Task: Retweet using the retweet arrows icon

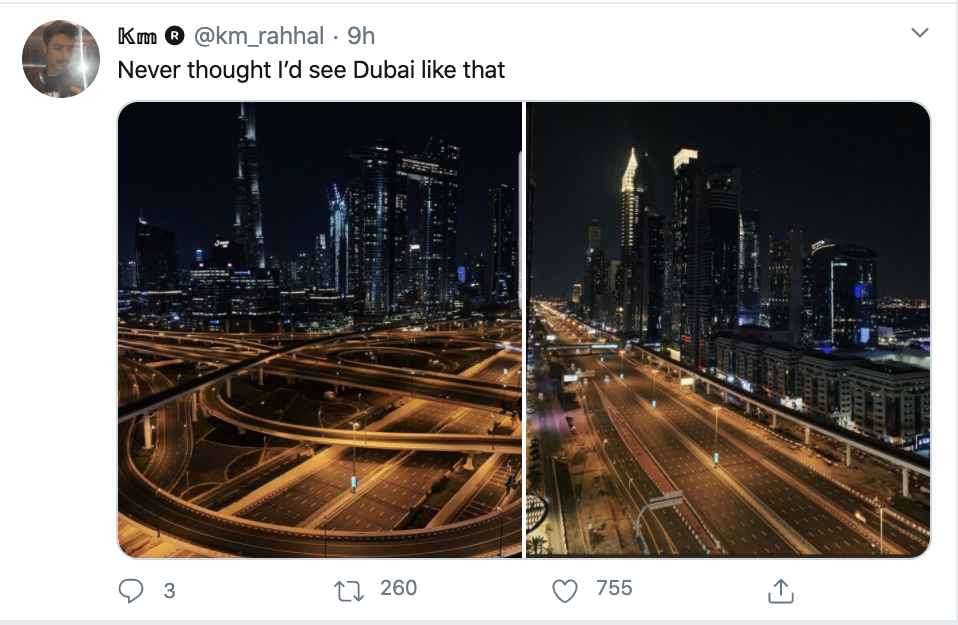Action: pyautogui.click(x=349, y=591)
